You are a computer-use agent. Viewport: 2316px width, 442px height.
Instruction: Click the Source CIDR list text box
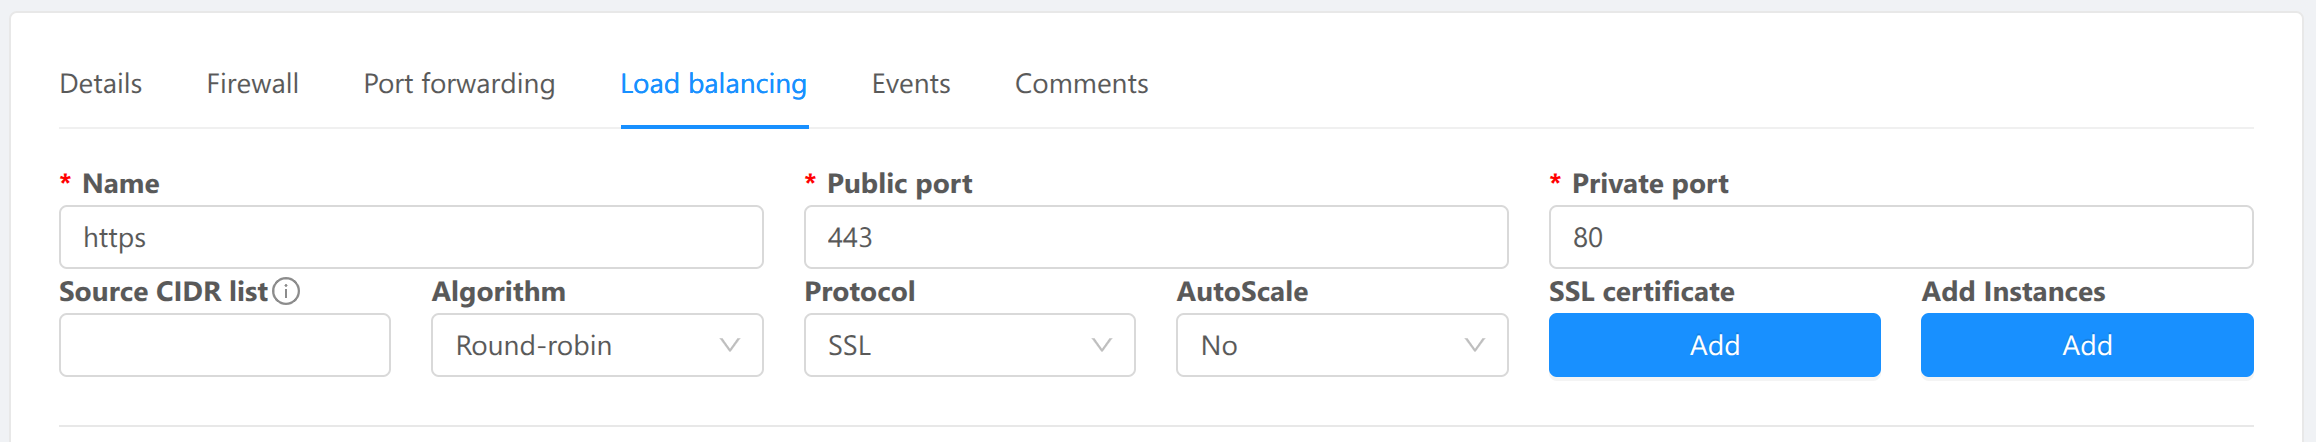point(225,345)
